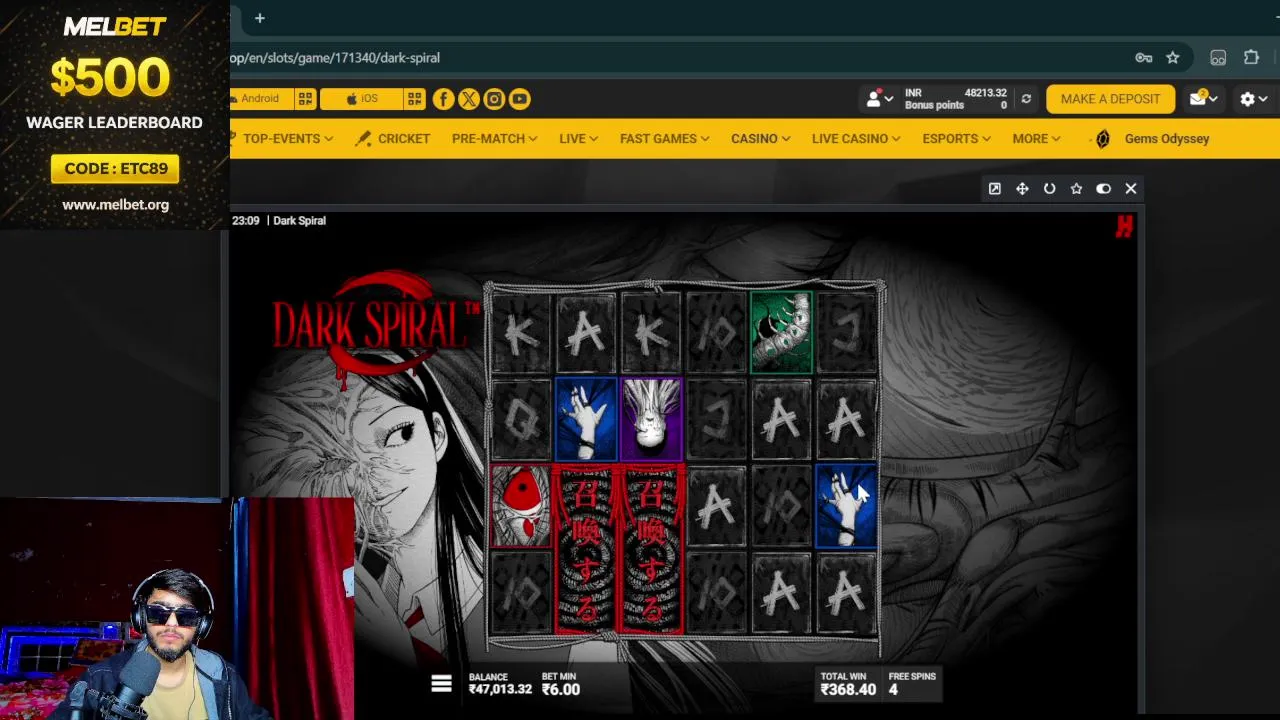
Task: Click the TOTAL WIN ₹368.40 value
Action: [x=848, y=690]
